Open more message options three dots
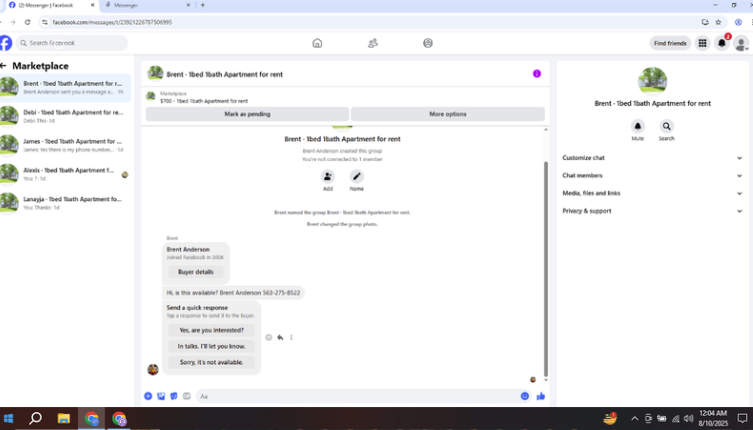The width and height of the screenshot is (753, 430). pyautogui.click(x=291, y=338)
